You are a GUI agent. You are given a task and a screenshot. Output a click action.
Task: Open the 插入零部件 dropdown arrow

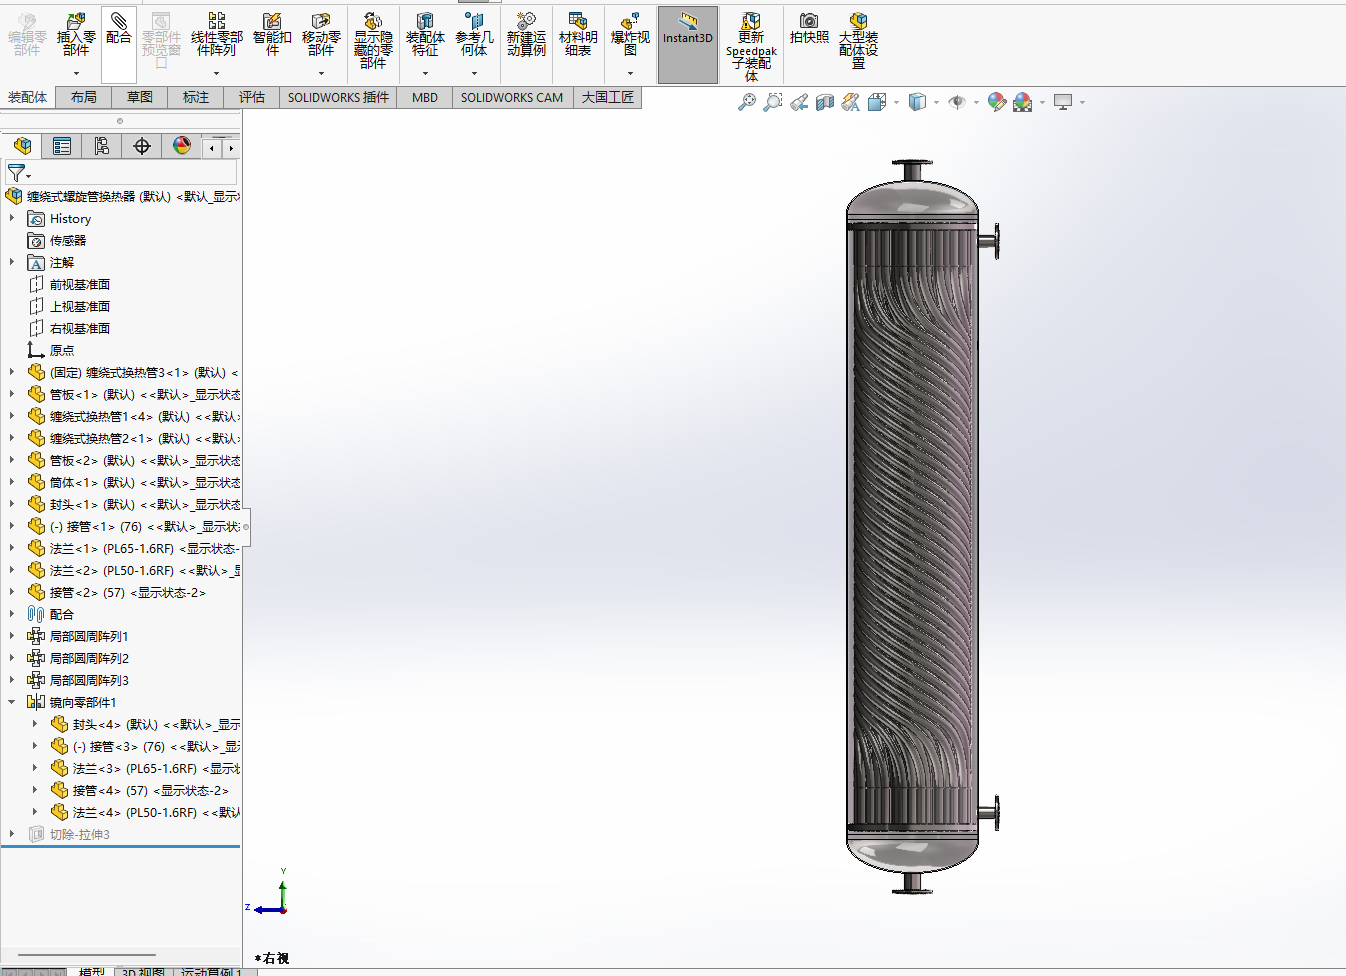pyautogui.click(x=76, y=73)
